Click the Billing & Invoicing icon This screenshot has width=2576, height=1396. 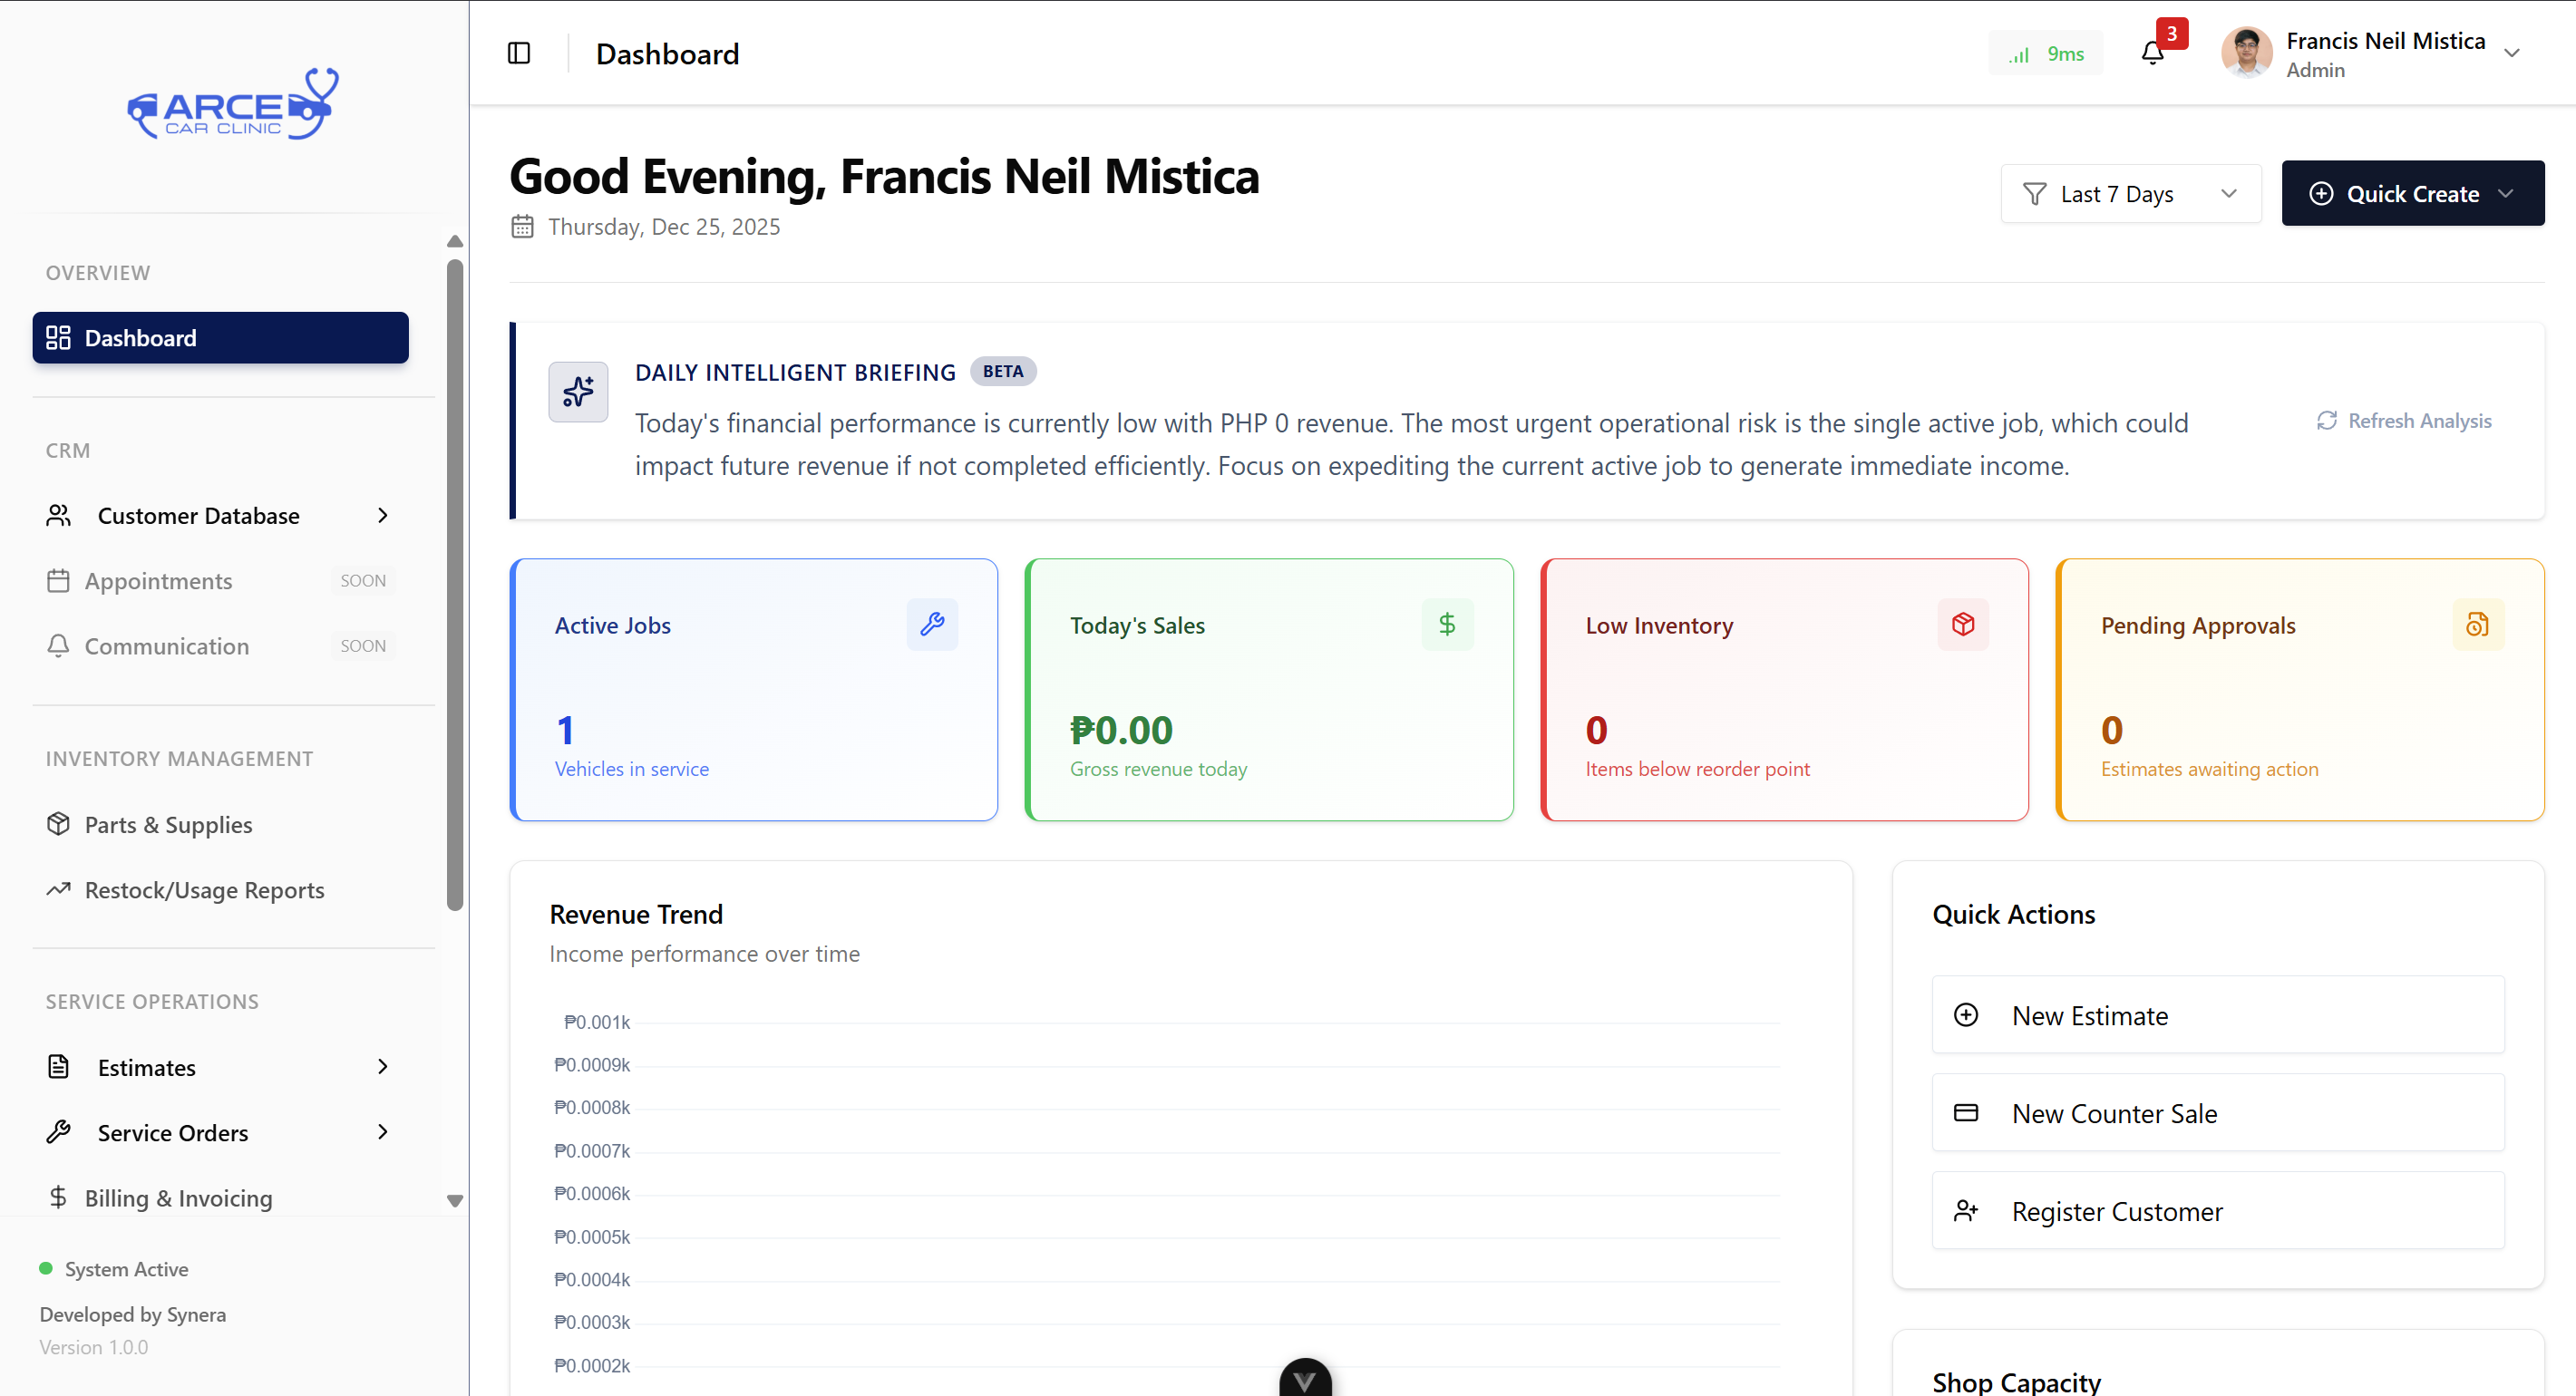pos(58,1197)
